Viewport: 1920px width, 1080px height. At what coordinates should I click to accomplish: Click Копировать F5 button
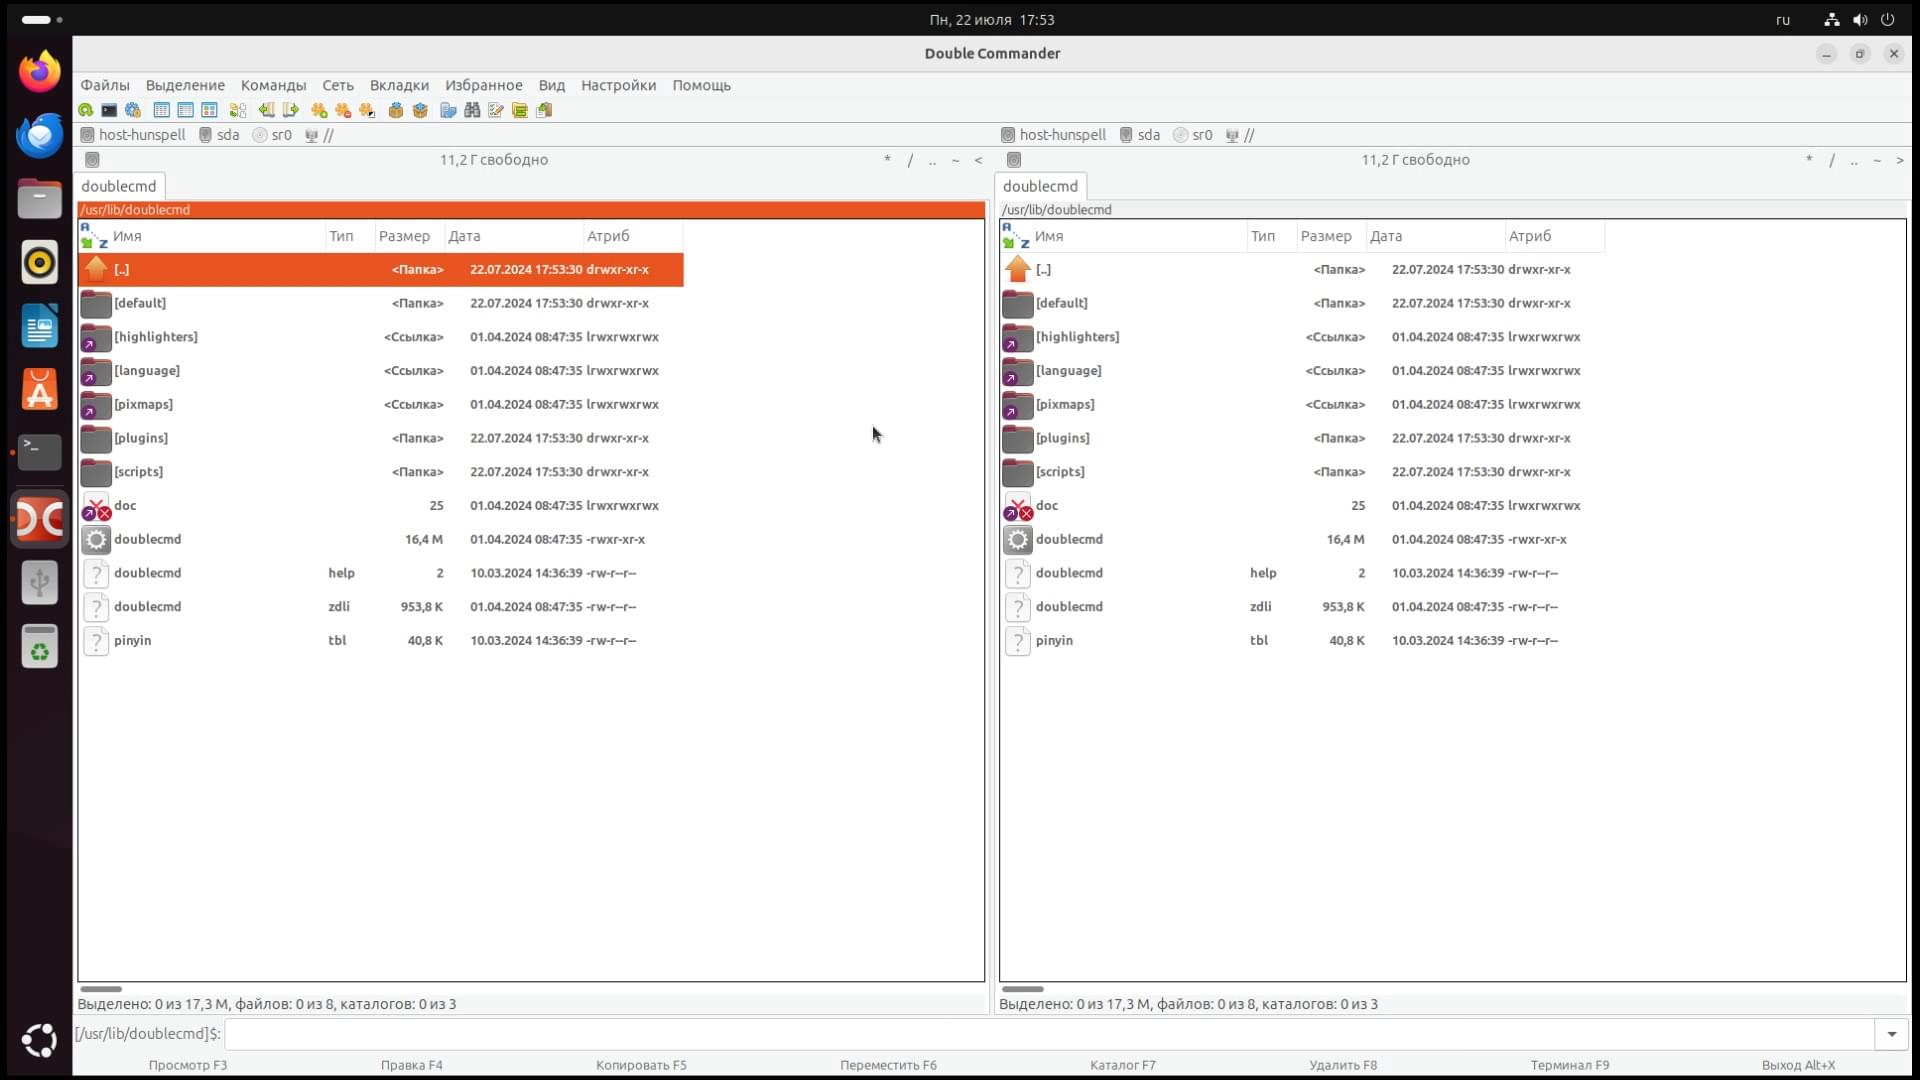(x=641, y=1065)
